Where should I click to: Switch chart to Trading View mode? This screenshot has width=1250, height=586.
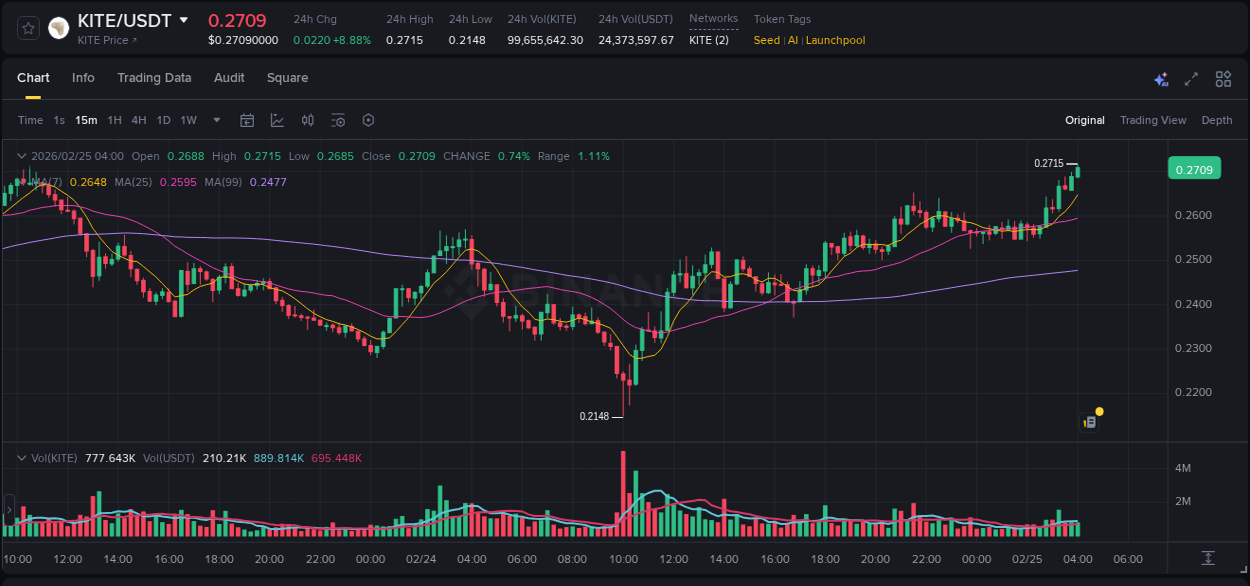point(1153,120)
